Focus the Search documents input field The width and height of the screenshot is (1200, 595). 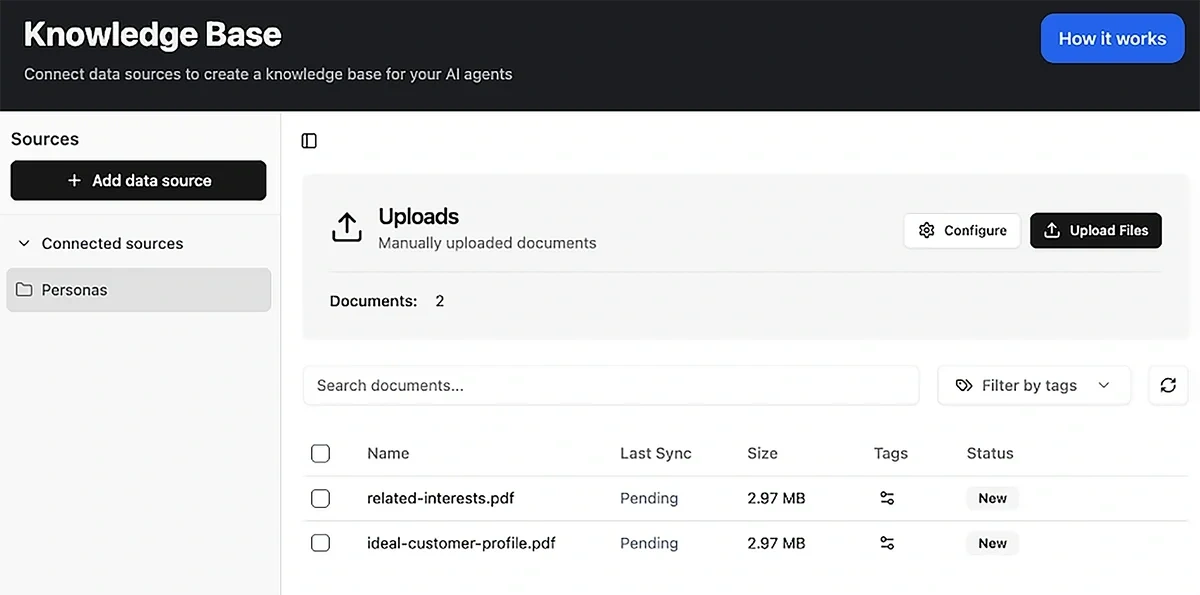tap(610, 385)
